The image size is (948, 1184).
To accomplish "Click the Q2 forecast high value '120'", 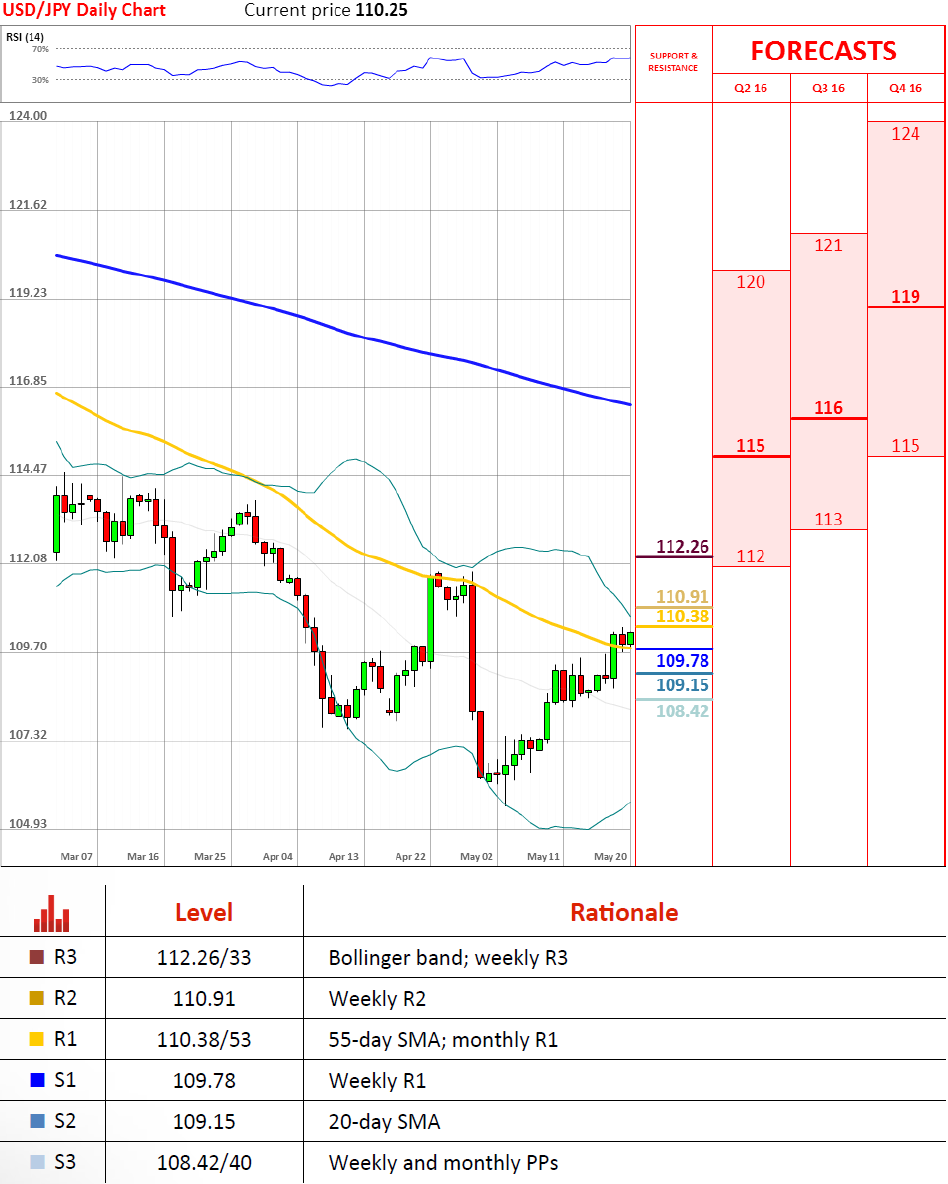I will [x=751, y=282].
